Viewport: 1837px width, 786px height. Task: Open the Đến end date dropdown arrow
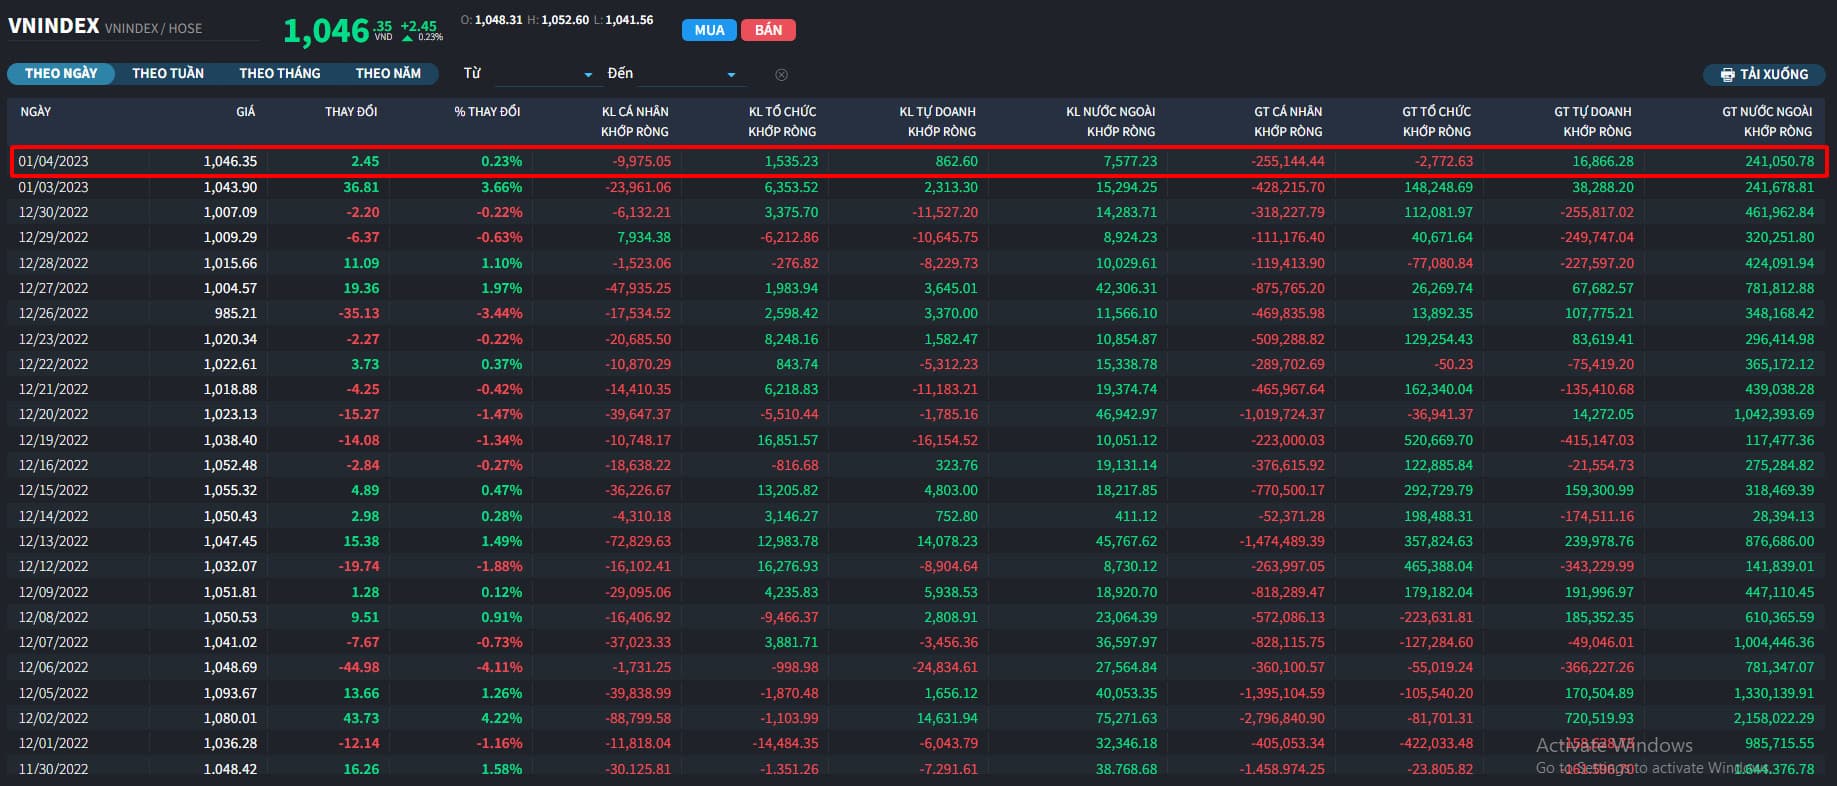point(731,75)
